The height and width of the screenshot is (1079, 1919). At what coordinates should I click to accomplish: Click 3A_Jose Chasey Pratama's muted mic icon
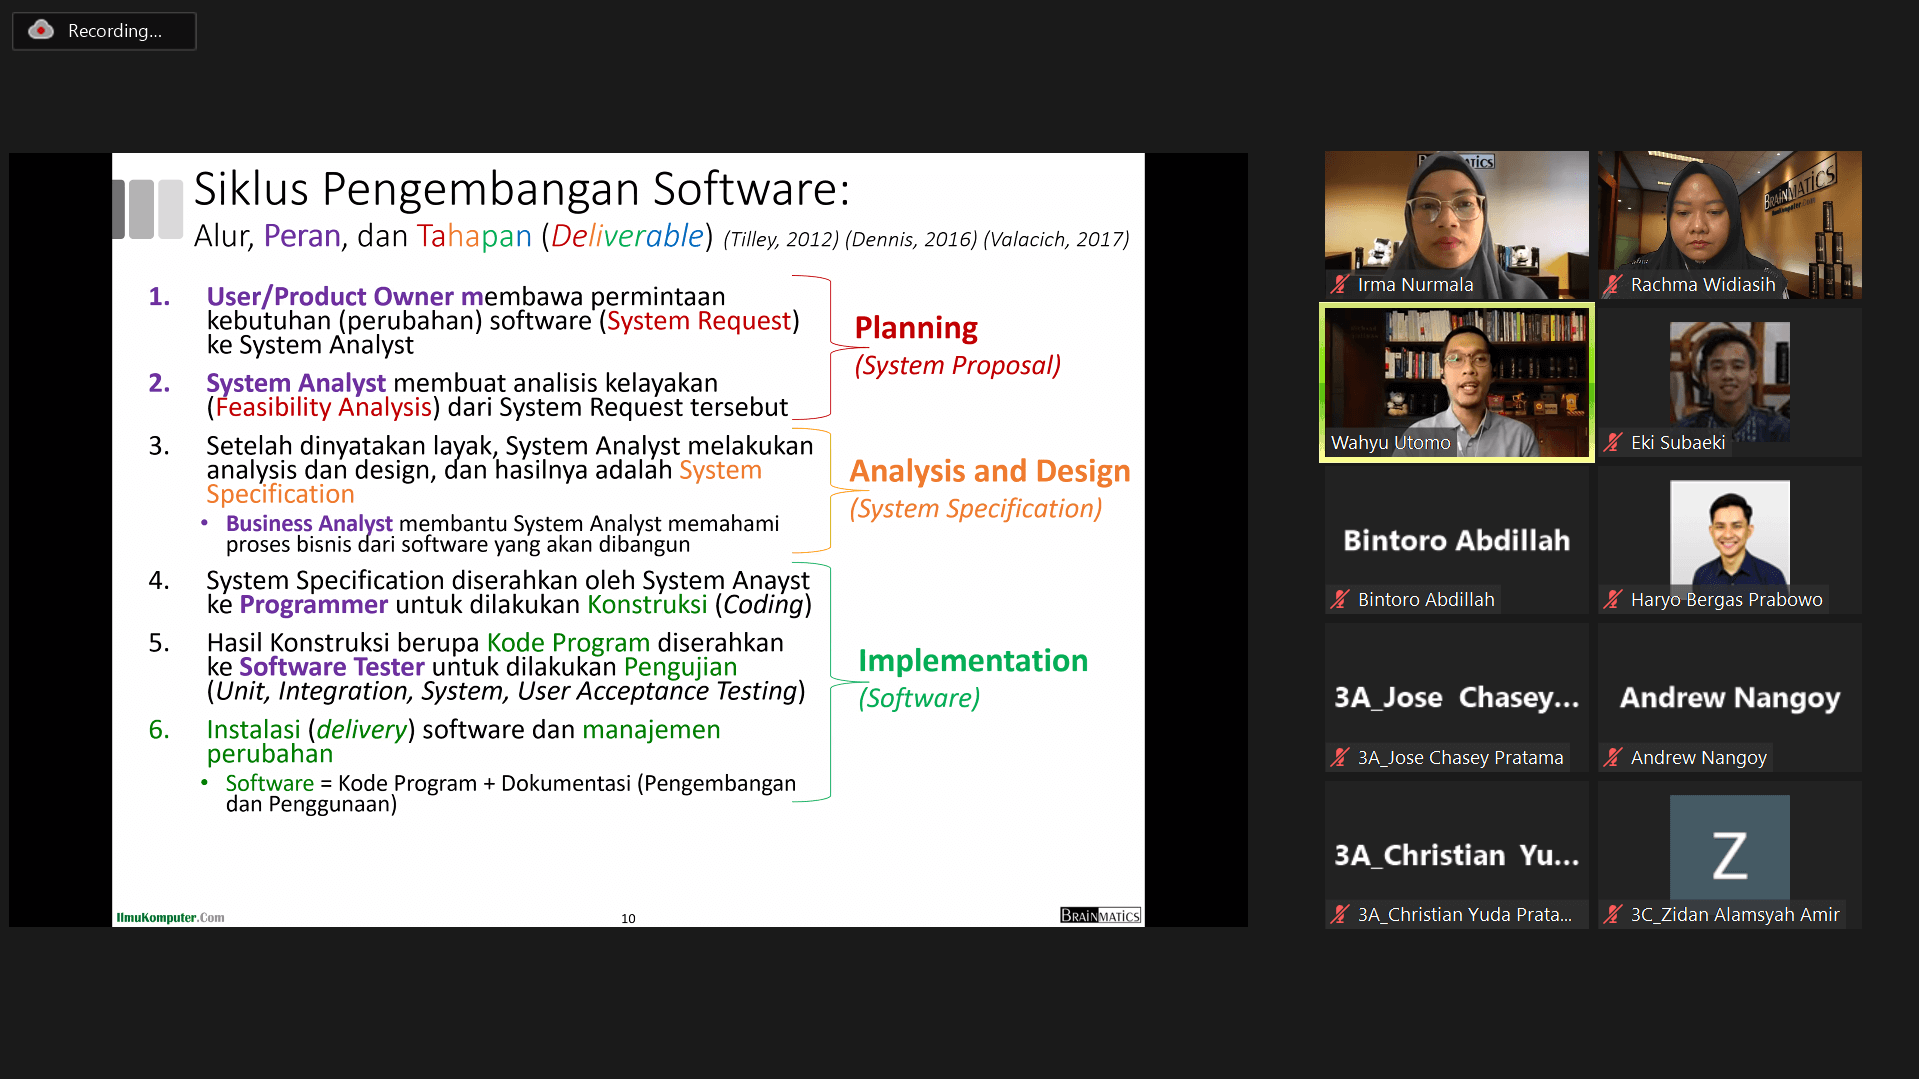tap(1340, 758)
